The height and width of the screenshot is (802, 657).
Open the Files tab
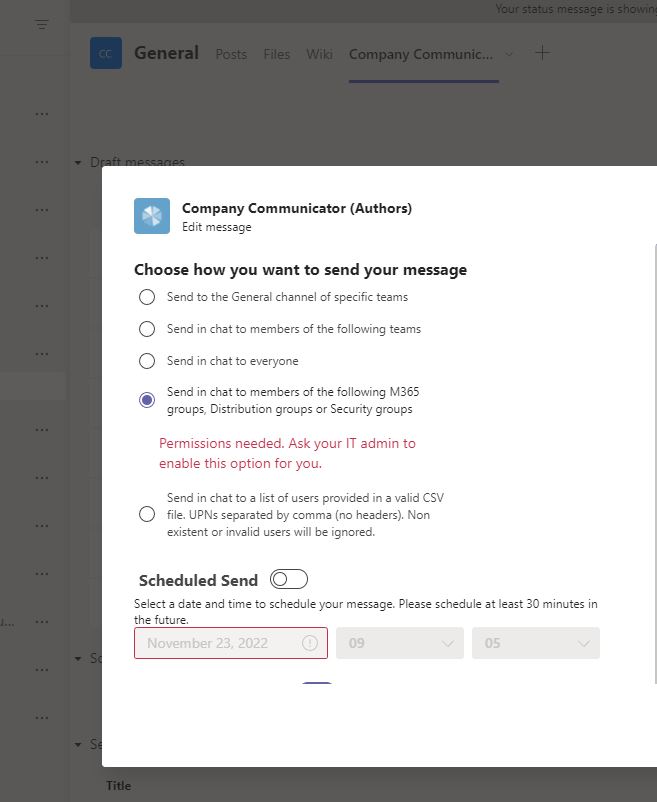coord(276,55)
